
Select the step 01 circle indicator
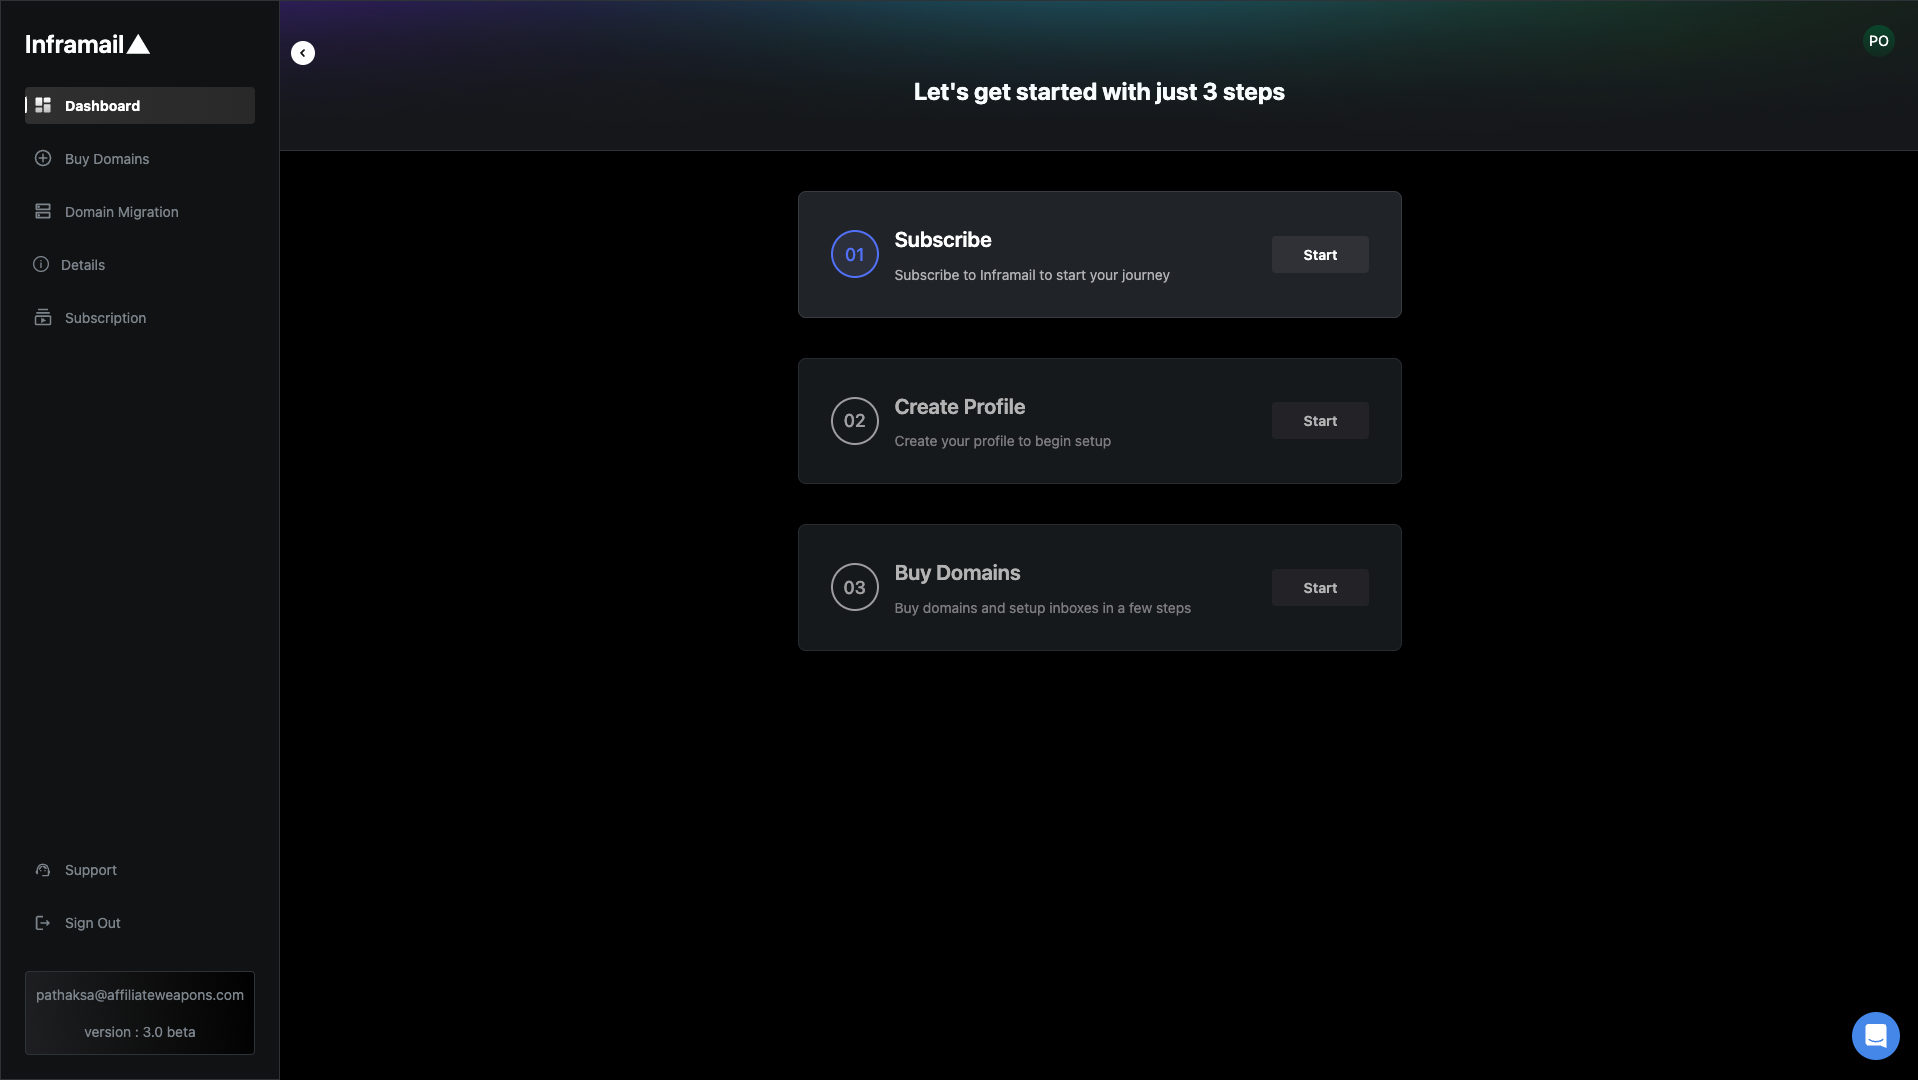pos(854,255)
